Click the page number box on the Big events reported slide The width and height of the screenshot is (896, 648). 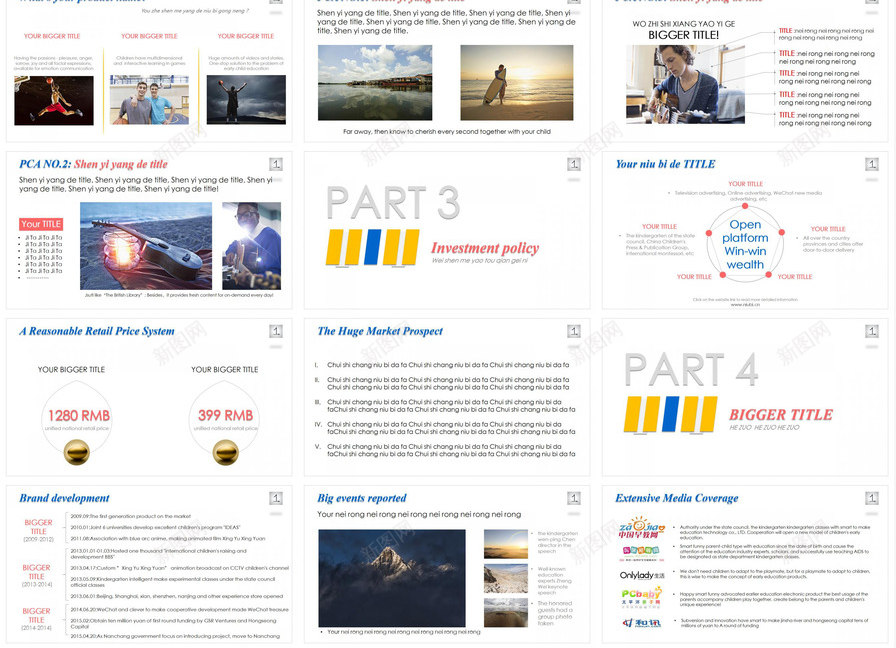click(x=574, y=498)
